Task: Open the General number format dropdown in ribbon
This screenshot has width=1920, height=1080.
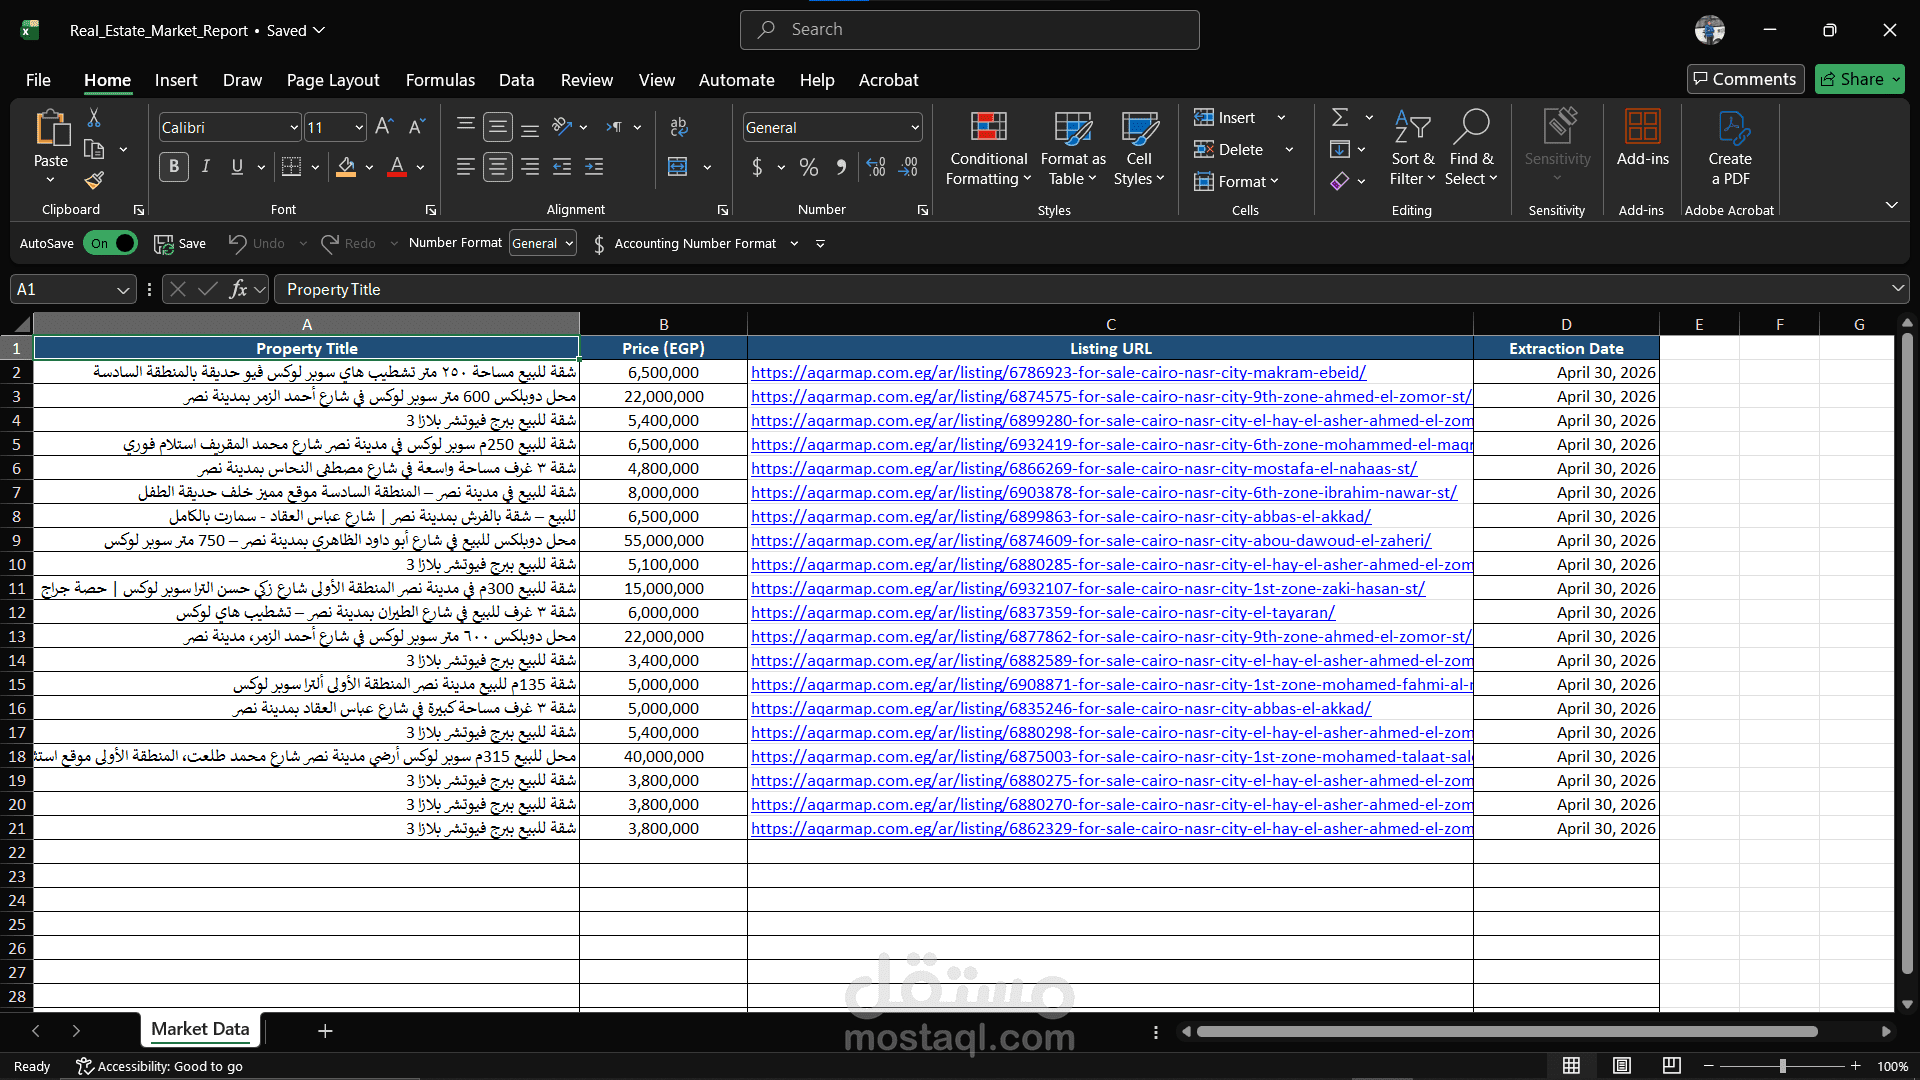Action: coord(914,127)
